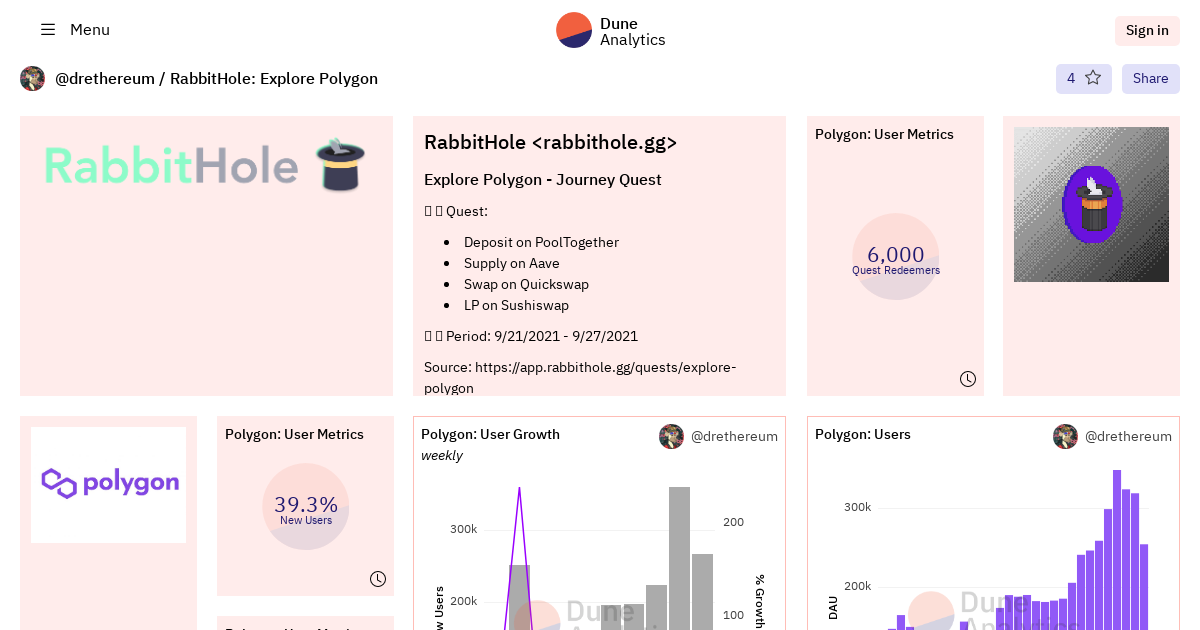Click the Polygon logo image
Image resolution: width=1200 pixels, height=630 pixels.
click(x=109, y=485)
